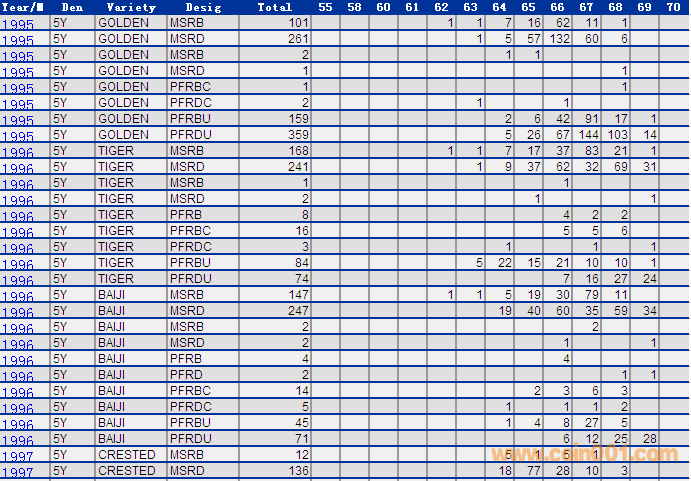
Task: Open the 1997 link for CRESTED MSRD row
Action: [x=18, y=472]
